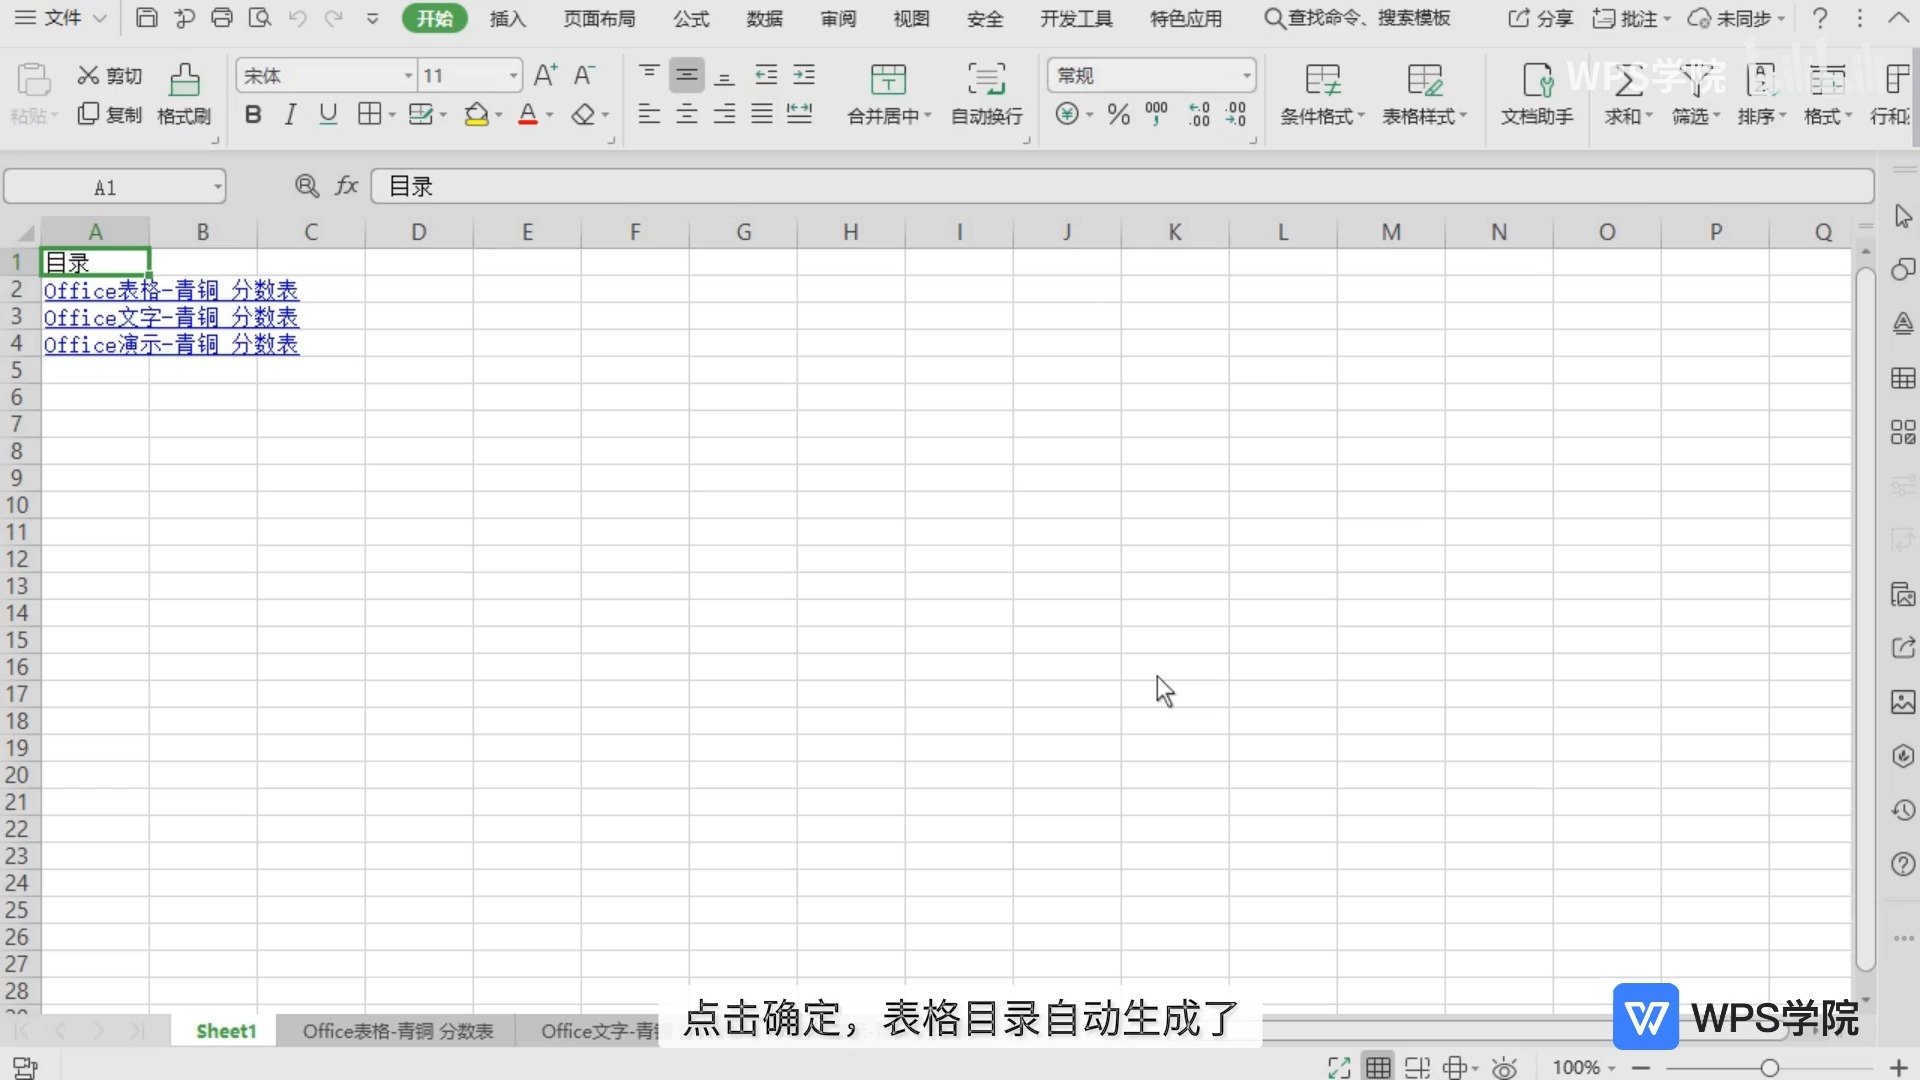
Task: Click 未同步 sync status button
Action: [1736, 18]
